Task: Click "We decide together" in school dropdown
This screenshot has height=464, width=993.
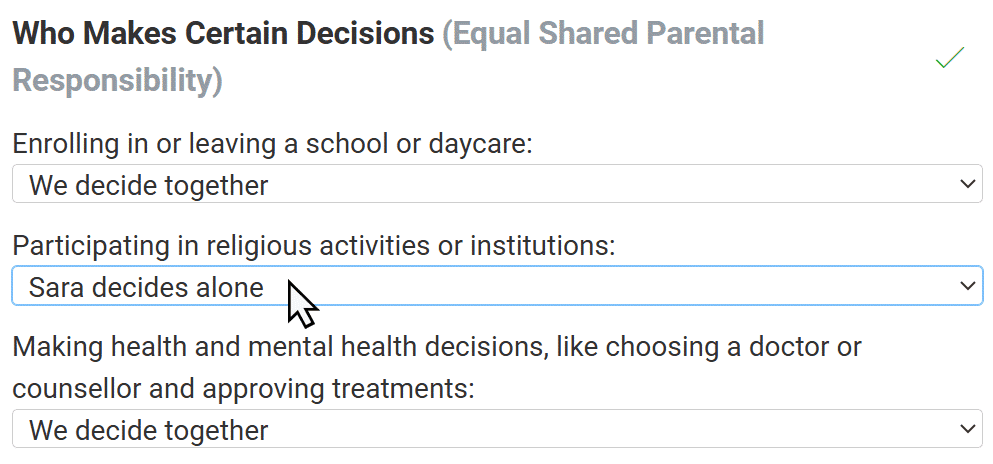Action: tap(148, 185)
